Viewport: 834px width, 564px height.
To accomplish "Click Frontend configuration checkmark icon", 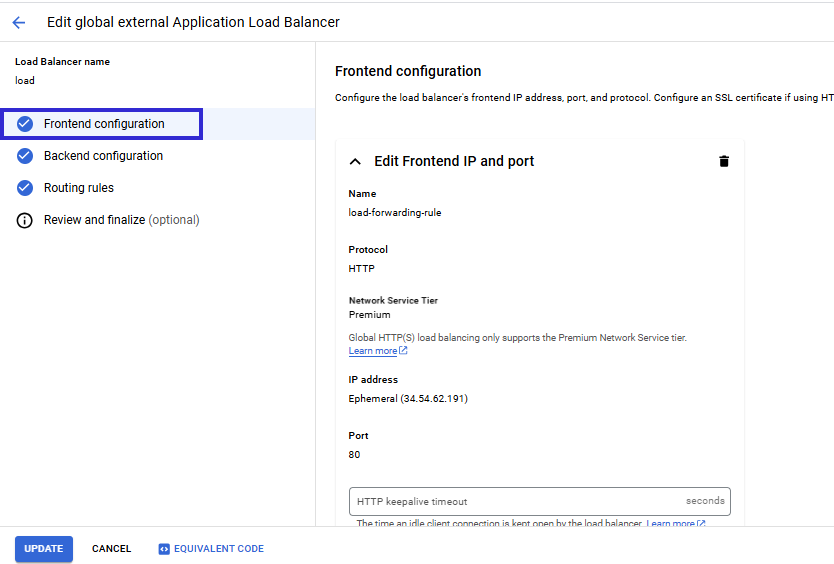I will pos(25,124).
